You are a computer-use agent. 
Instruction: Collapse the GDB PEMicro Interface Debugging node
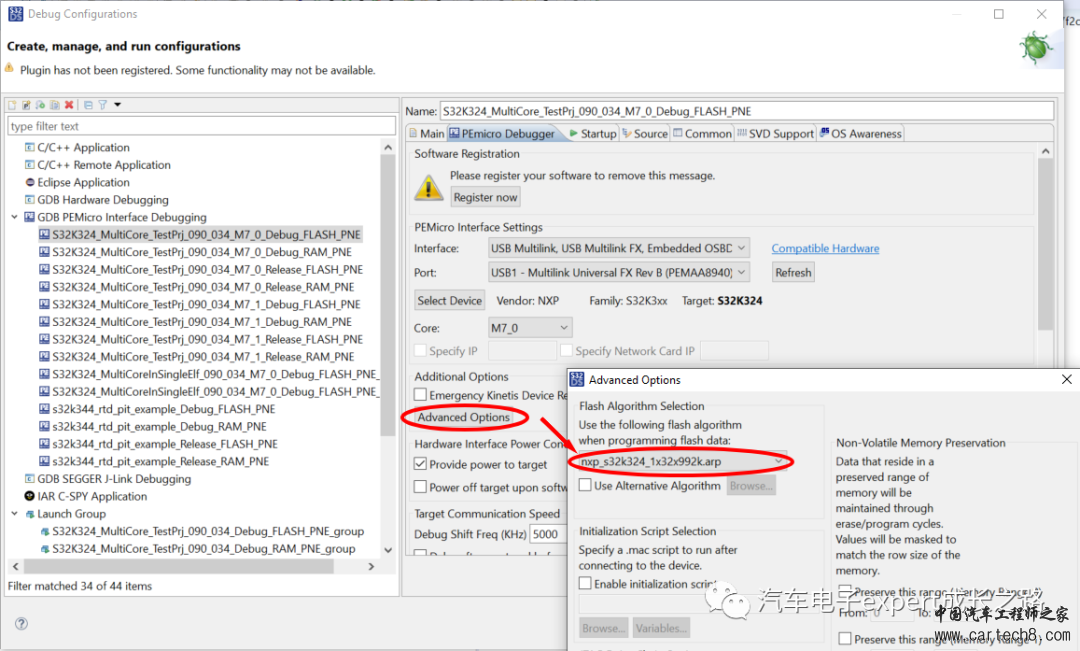click(14, 217)
